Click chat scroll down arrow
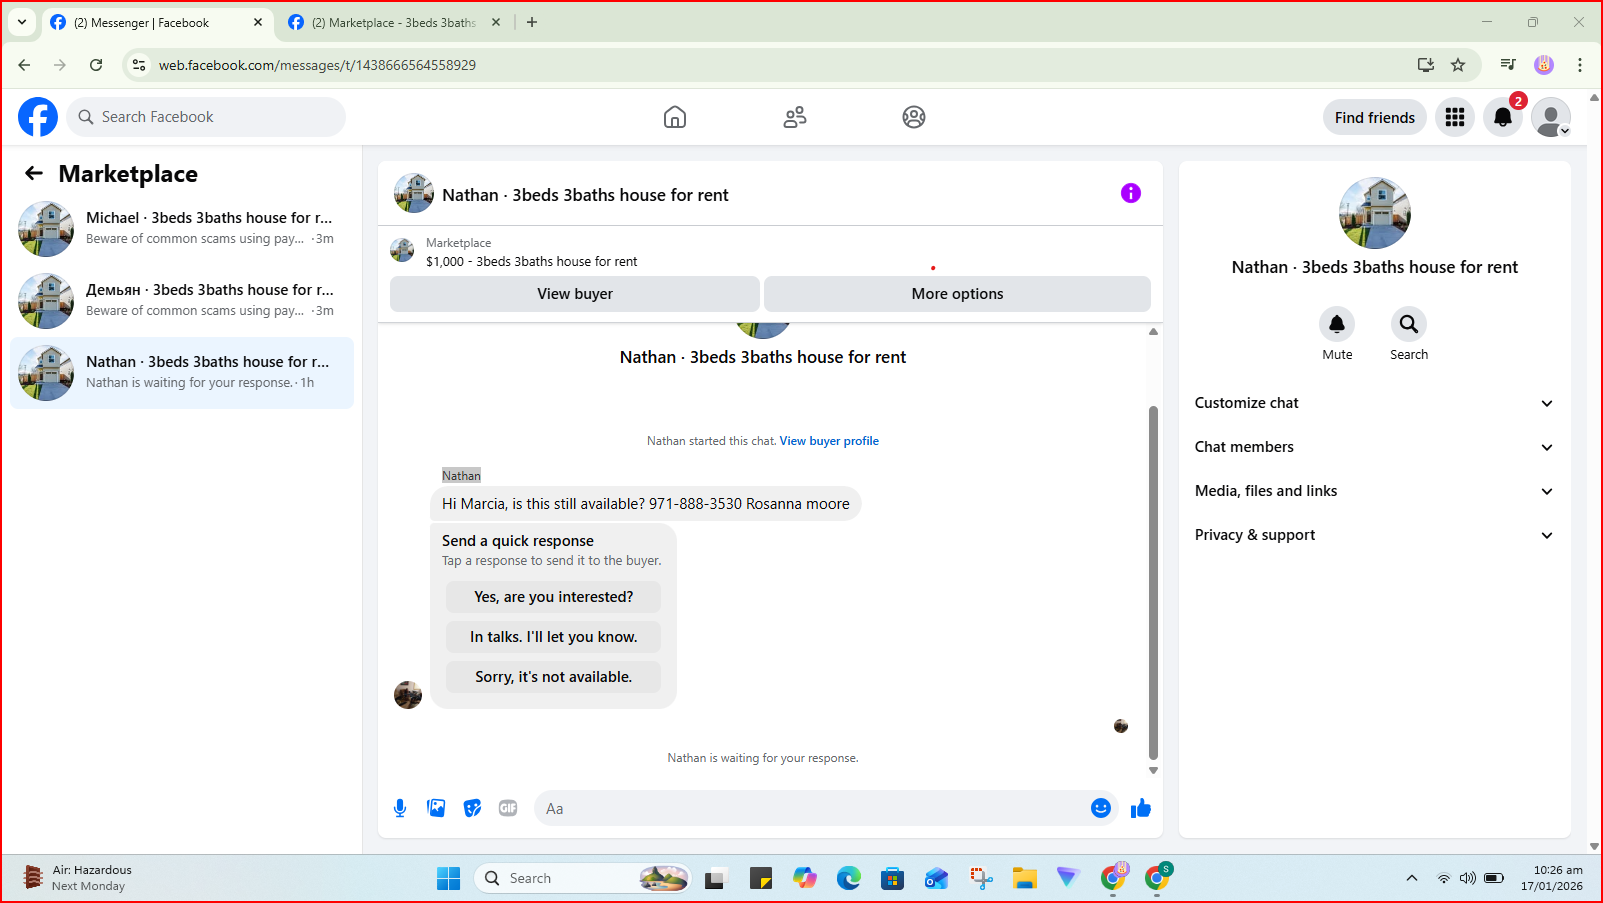The height and width of the screenshot is (903, 1603). [x=1153, y=770]
